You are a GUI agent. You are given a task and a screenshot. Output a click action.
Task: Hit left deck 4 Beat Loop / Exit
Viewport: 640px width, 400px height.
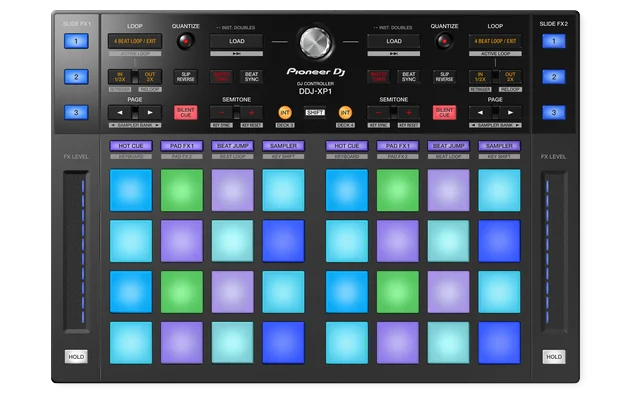click(135, 41)
